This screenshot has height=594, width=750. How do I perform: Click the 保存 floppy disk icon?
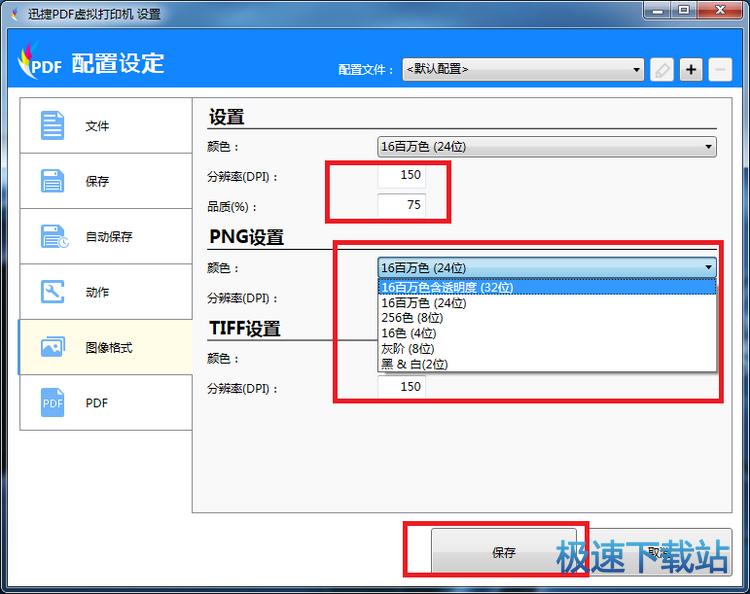[x=52, y=181]
